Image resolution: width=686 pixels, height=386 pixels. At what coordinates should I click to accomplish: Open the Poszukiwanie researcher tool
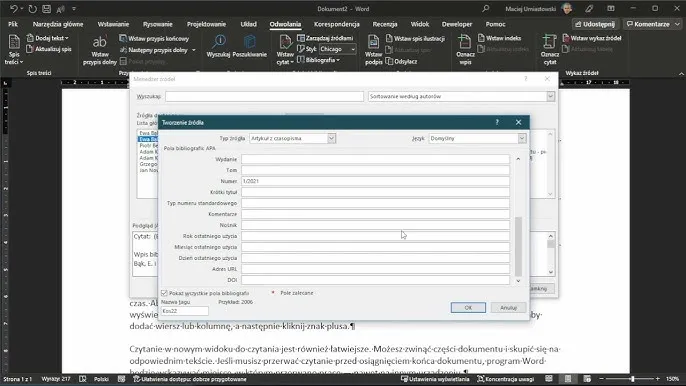pyautogui.click(x=249, y=46)
